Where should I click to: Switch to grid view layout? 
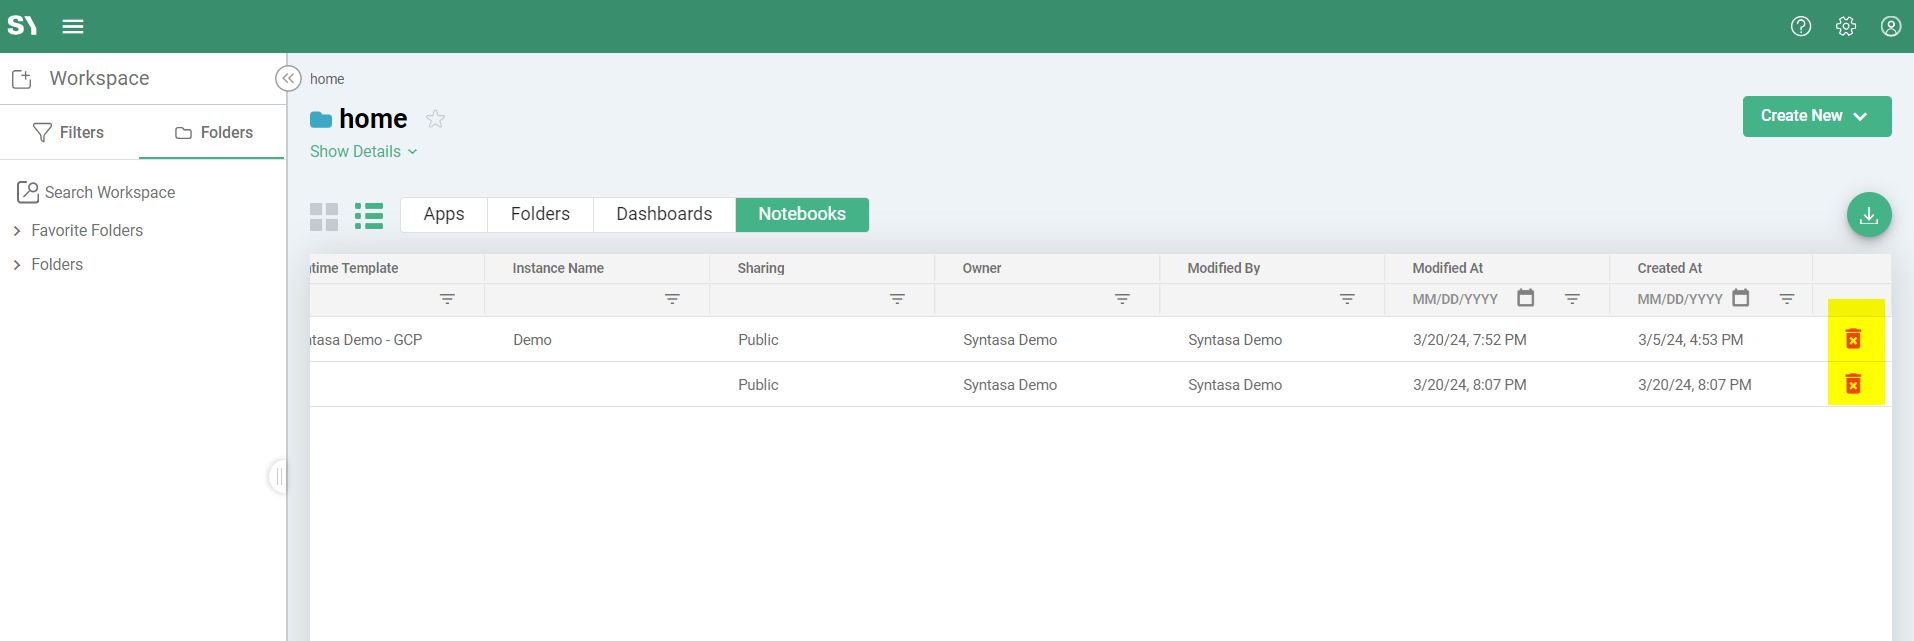point(324,216)
